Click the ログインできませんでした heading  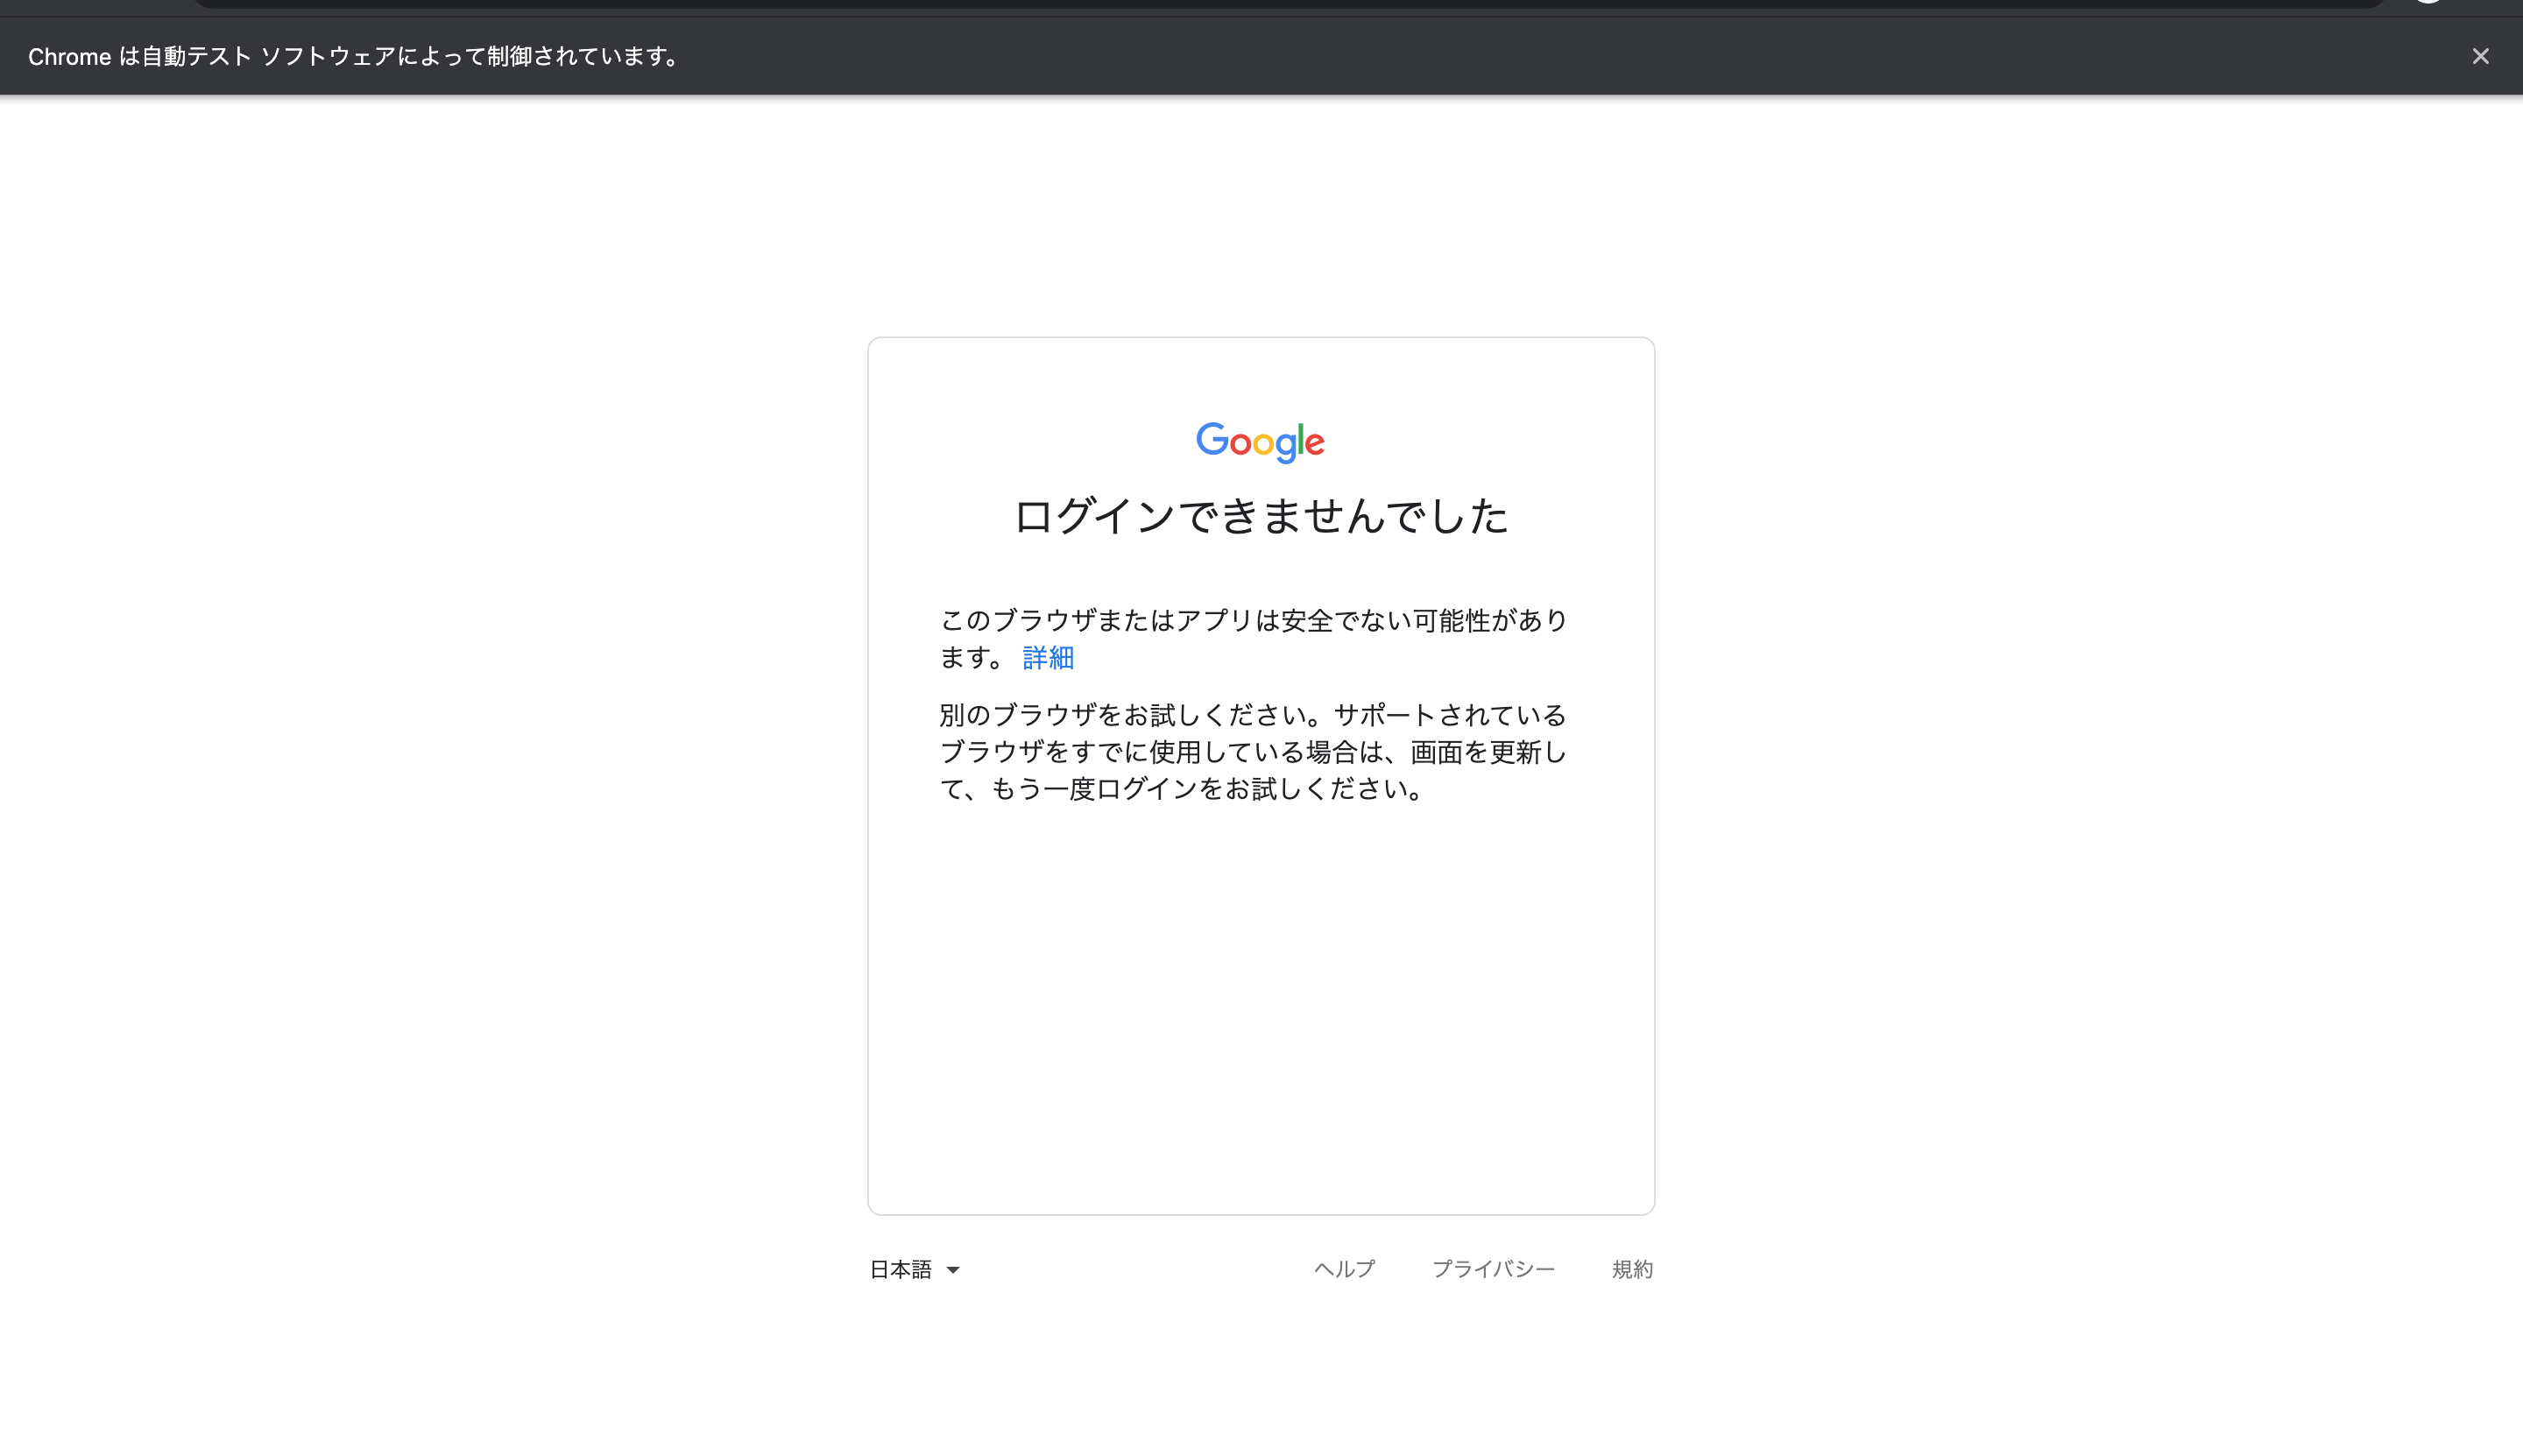click(1260, 517)
